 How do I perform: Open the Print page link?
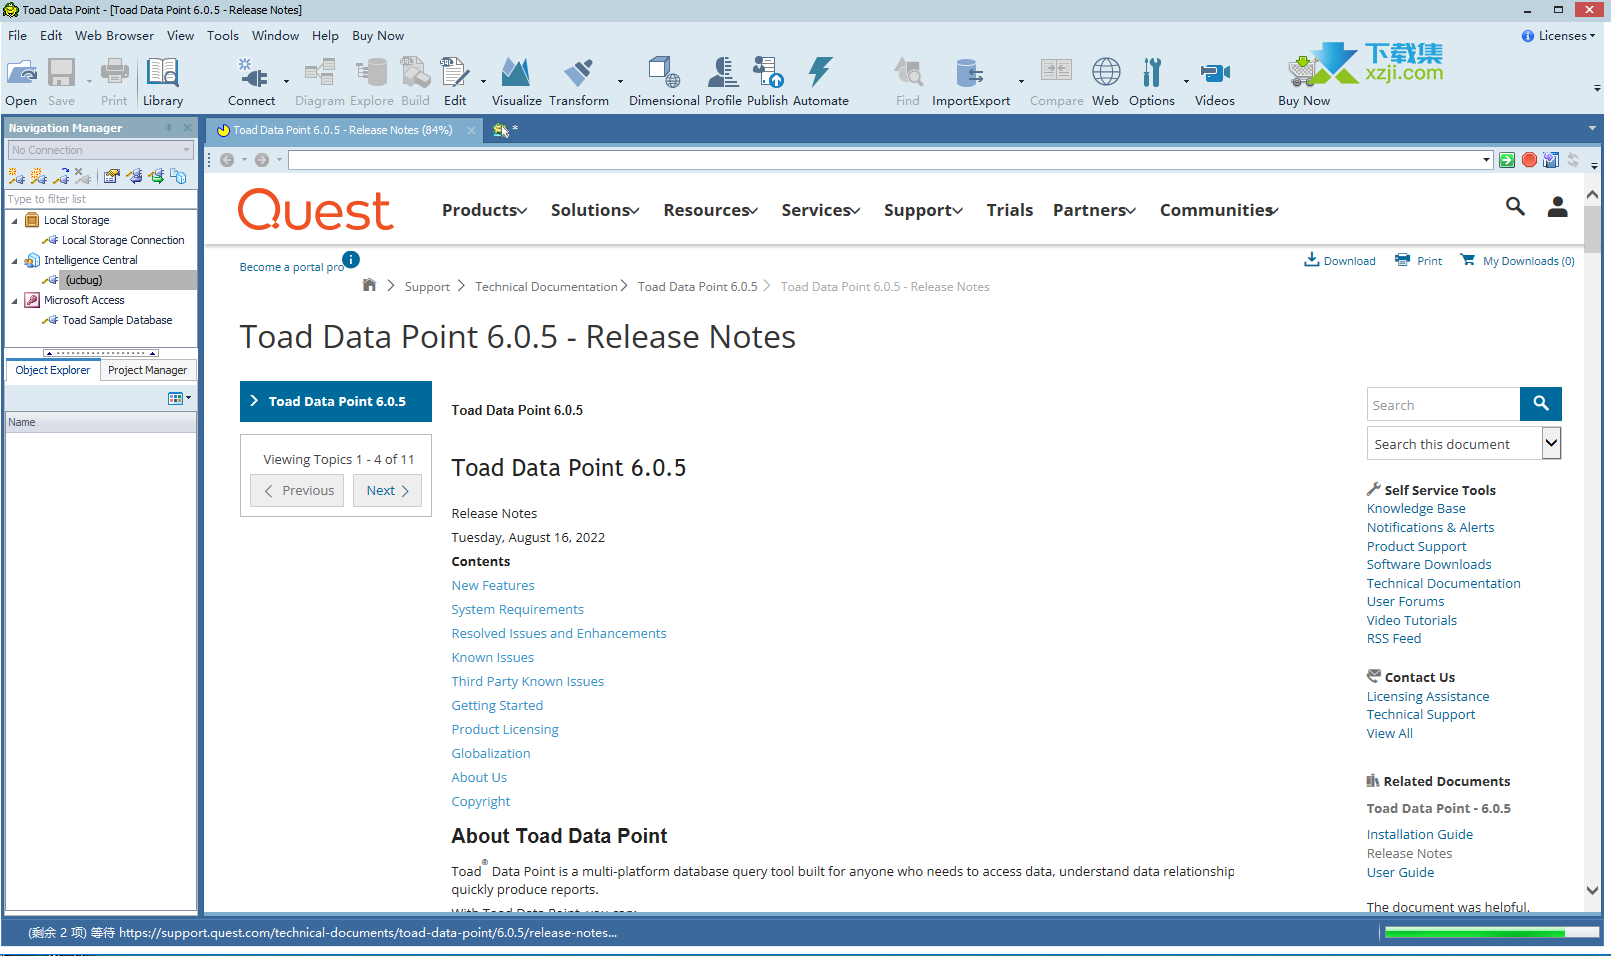[x=1419, y=260]
